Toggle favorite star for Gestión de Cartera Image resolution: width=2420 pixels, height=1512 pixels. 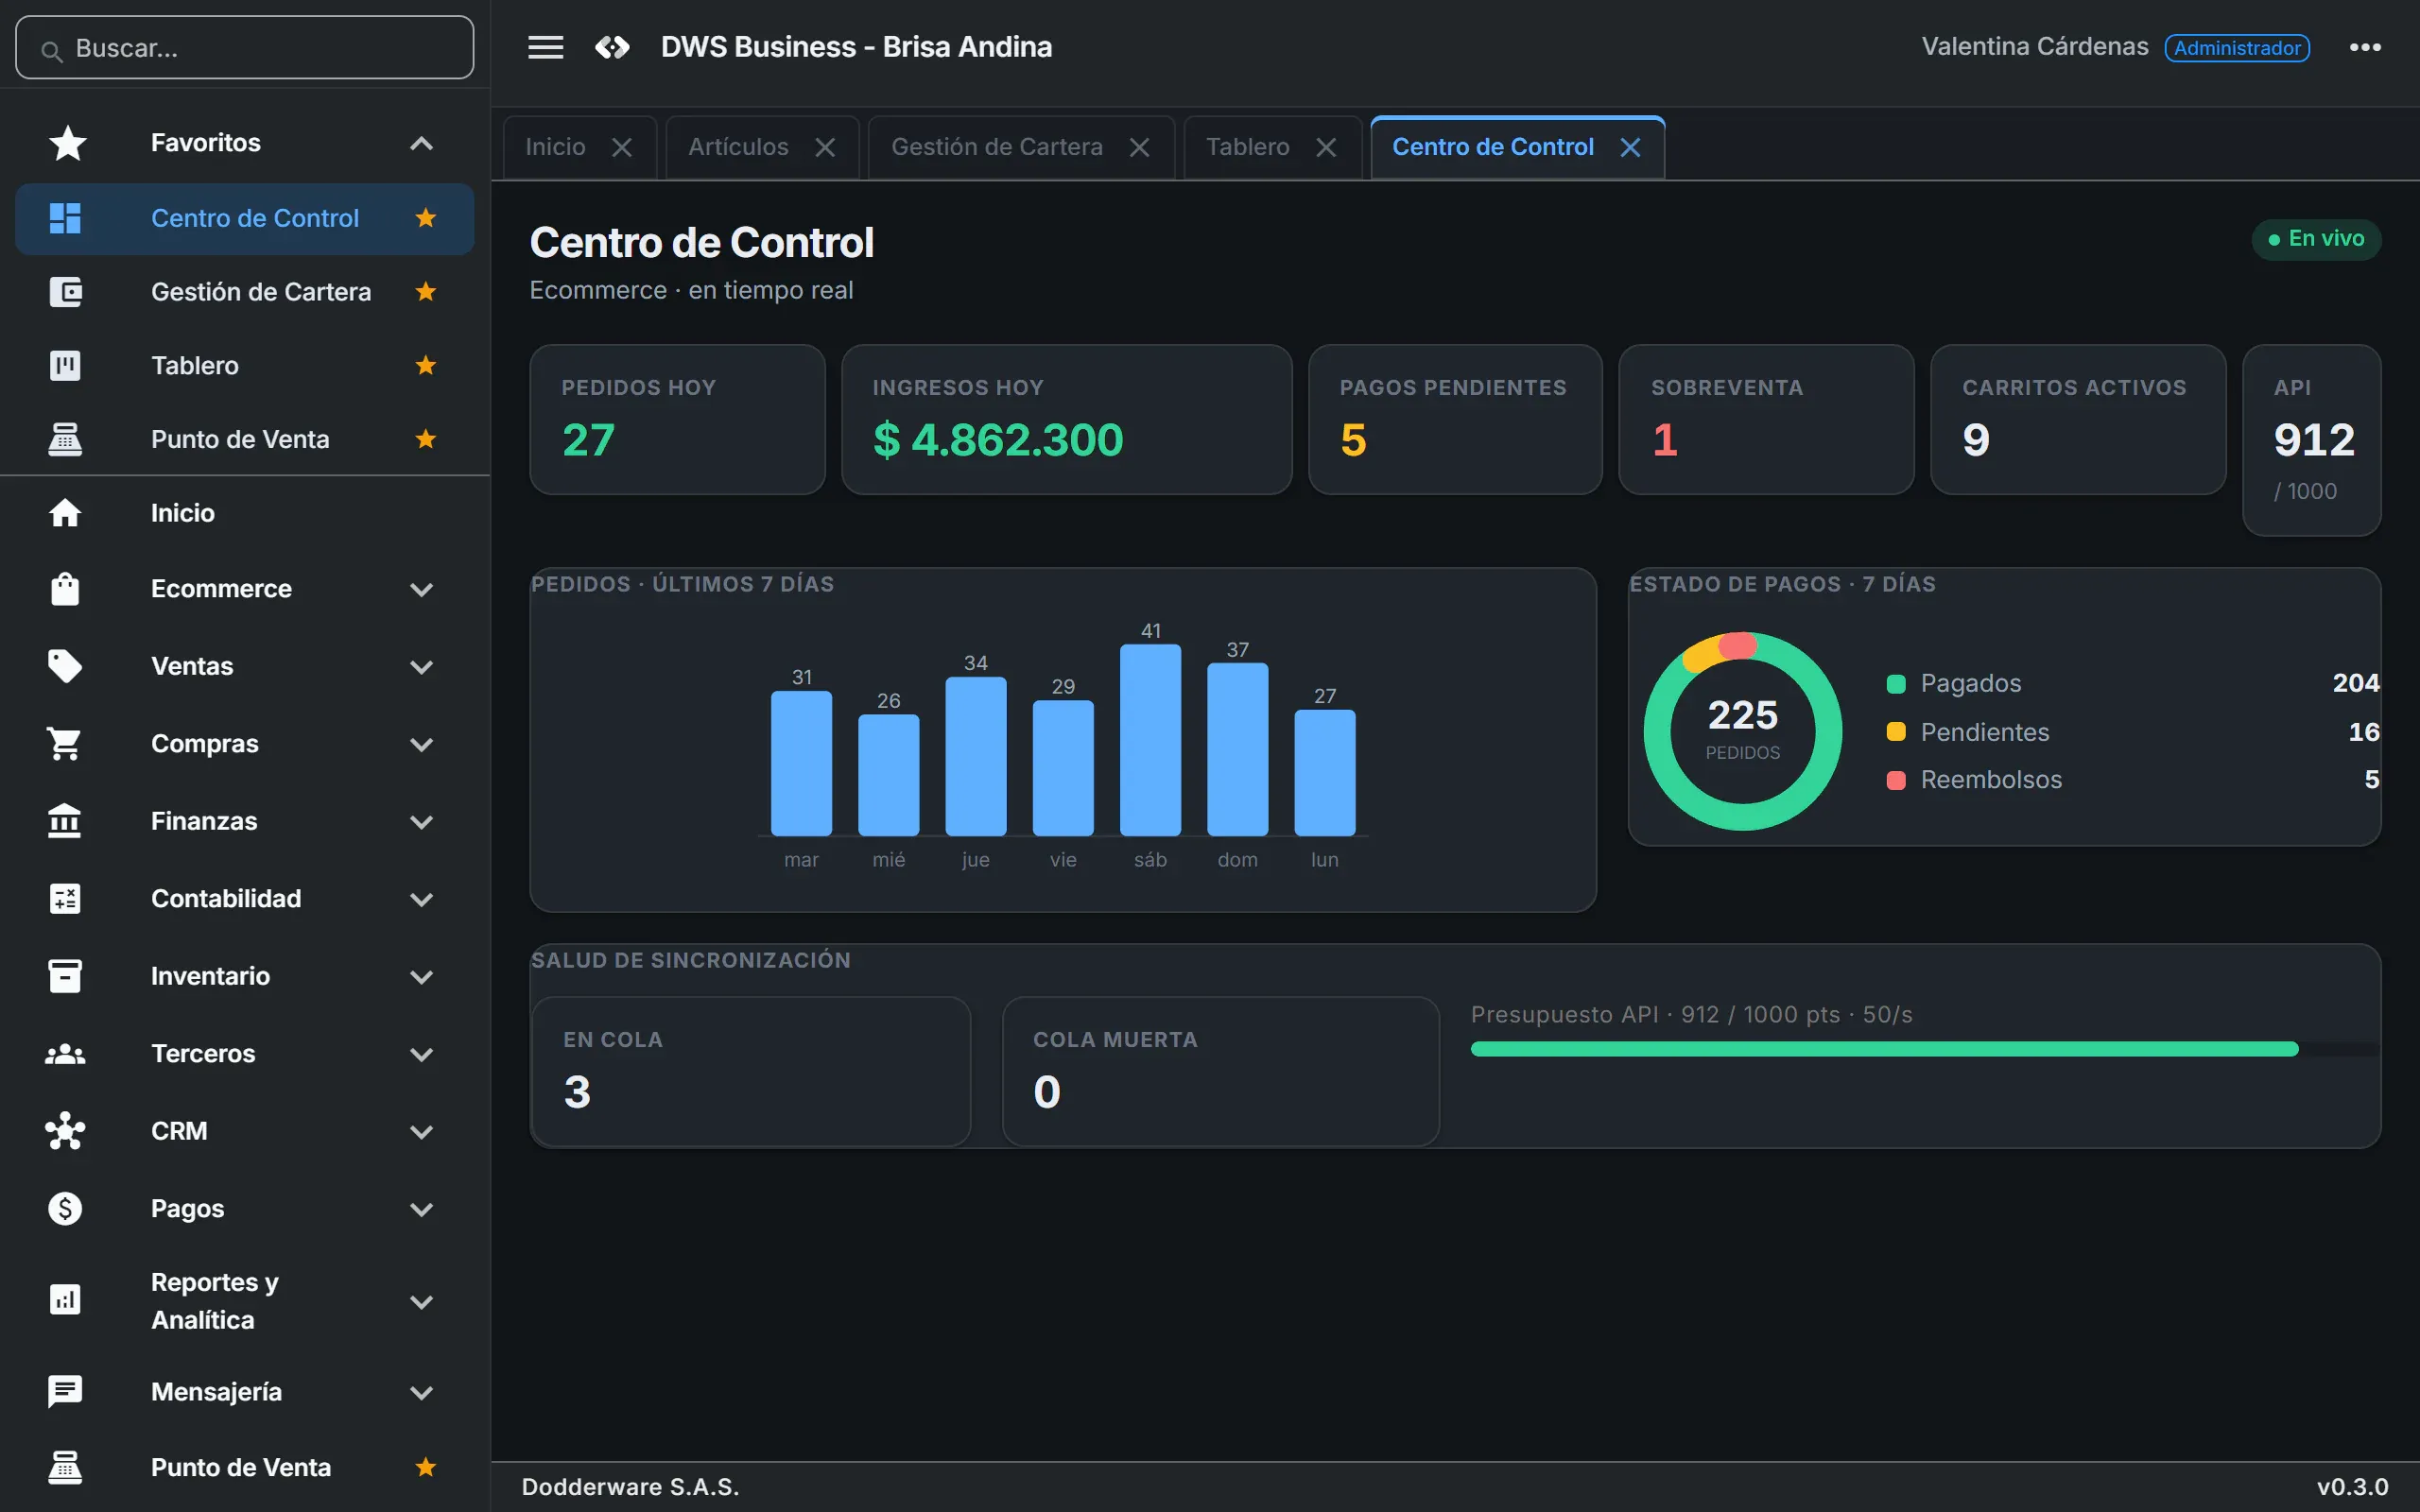coord(426,292)
